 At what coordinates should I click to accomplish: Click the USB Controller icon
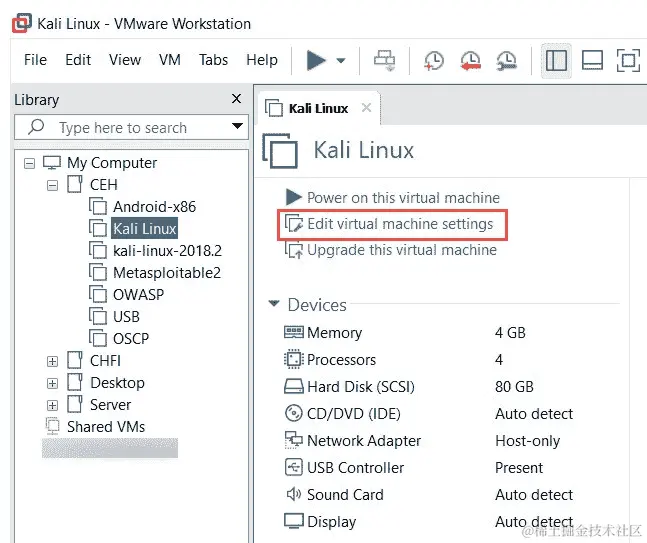pyautogui.click(x=294, y=467)
